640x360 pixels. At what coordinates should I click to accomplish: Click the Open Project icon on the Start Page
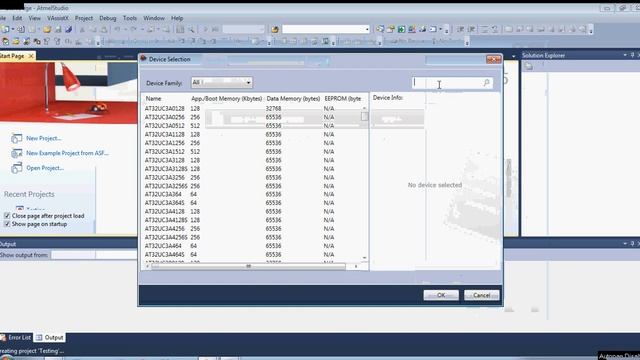tap(17, 168)
